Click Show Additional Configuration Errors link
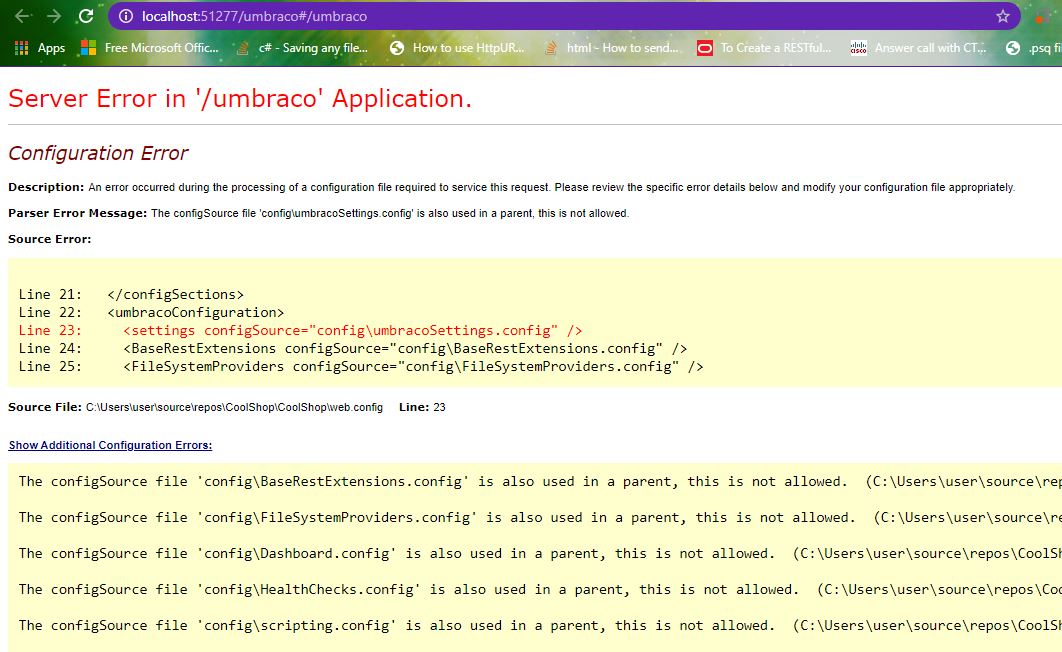 point(110,445)
